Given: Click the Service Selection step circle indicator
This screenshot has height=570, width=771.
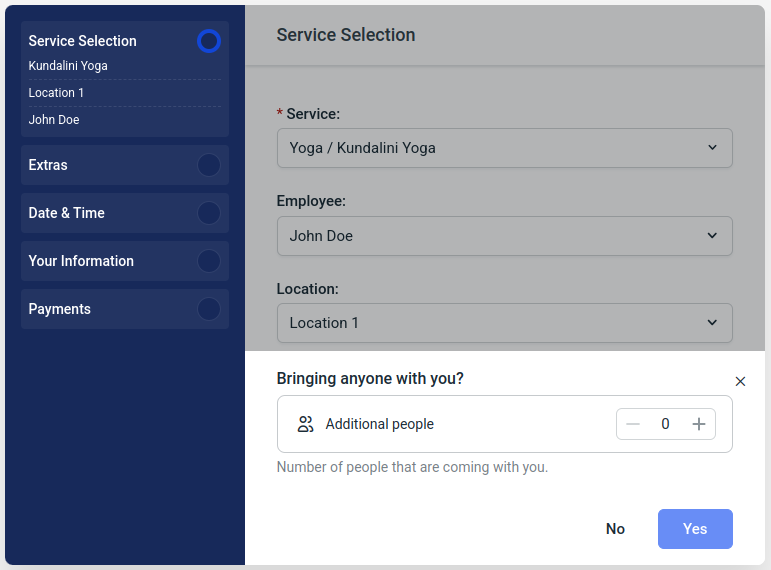Looking at the screenshot, I should [209, 41].
